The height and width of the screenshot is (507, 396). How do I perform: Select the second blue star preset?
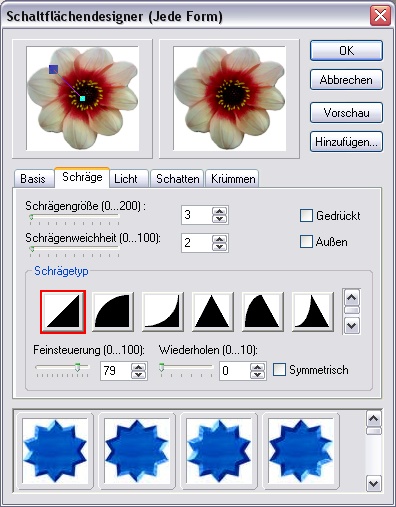tap(137, 451)
